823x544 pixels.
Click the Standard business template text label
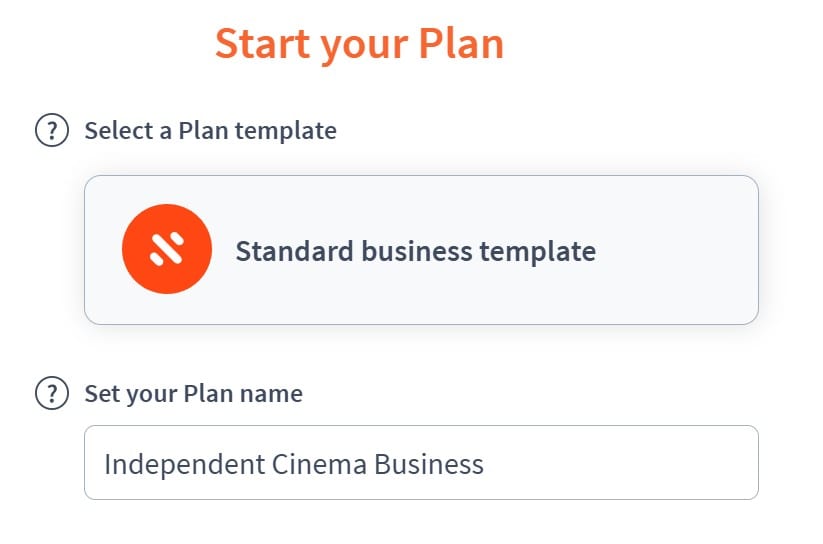point(416,251)
